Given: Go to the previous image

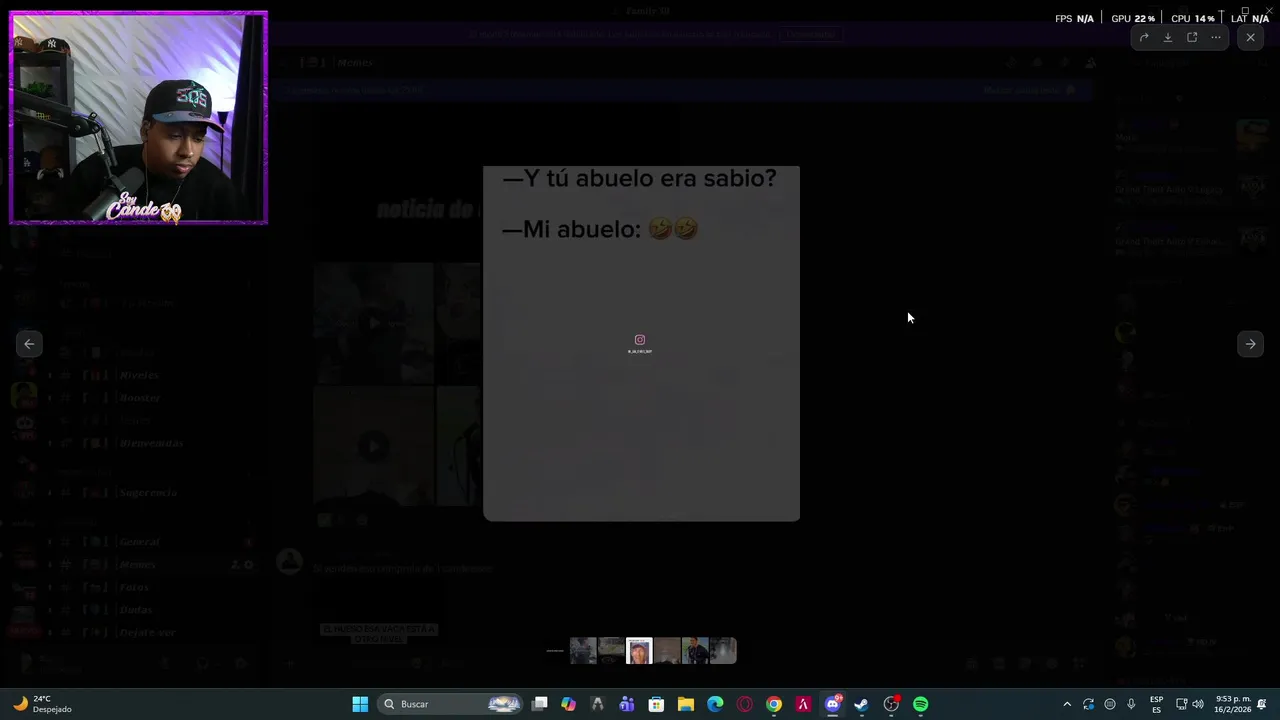Looking at the screenshot, I should tap(29, 344).
